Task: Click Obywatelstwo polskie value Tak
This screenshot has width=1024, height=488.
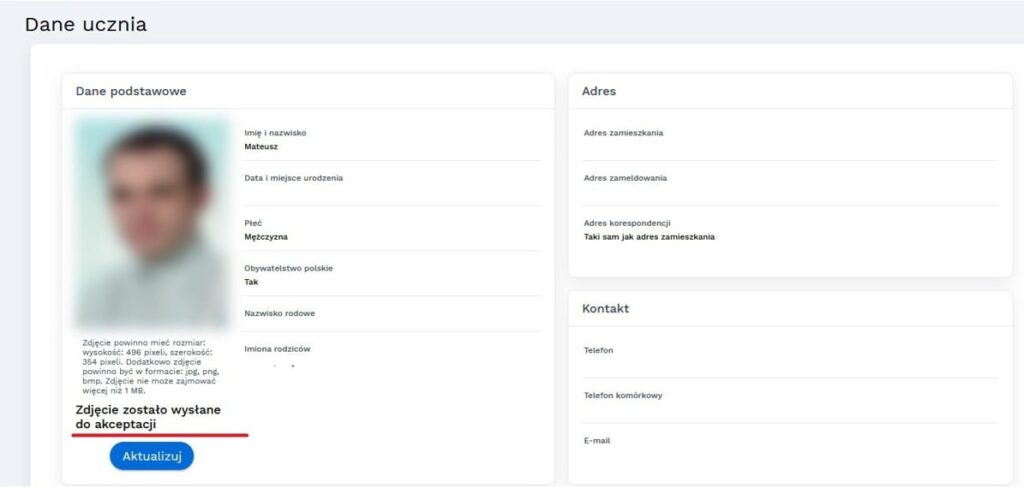Action: [x=251, y=282]
